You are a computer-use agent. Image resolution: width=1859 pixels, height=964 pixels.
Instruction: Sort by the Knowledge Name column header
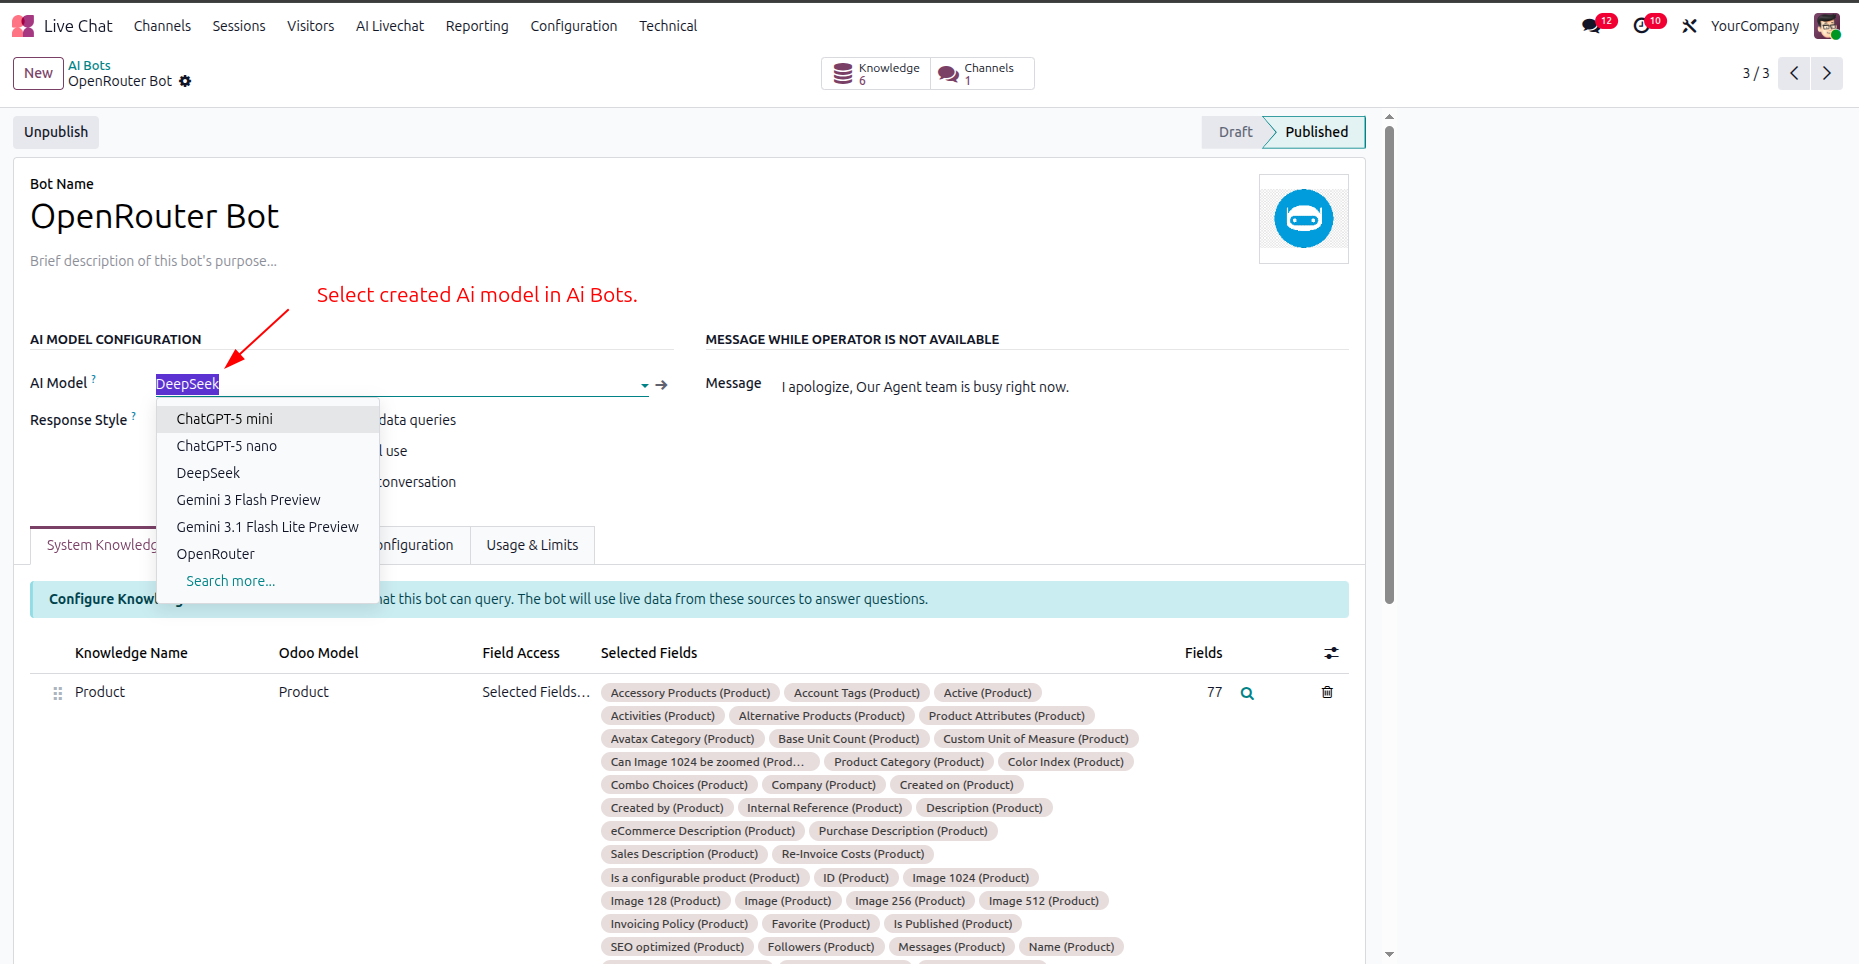pyautogui.click(x=131, y=653)
